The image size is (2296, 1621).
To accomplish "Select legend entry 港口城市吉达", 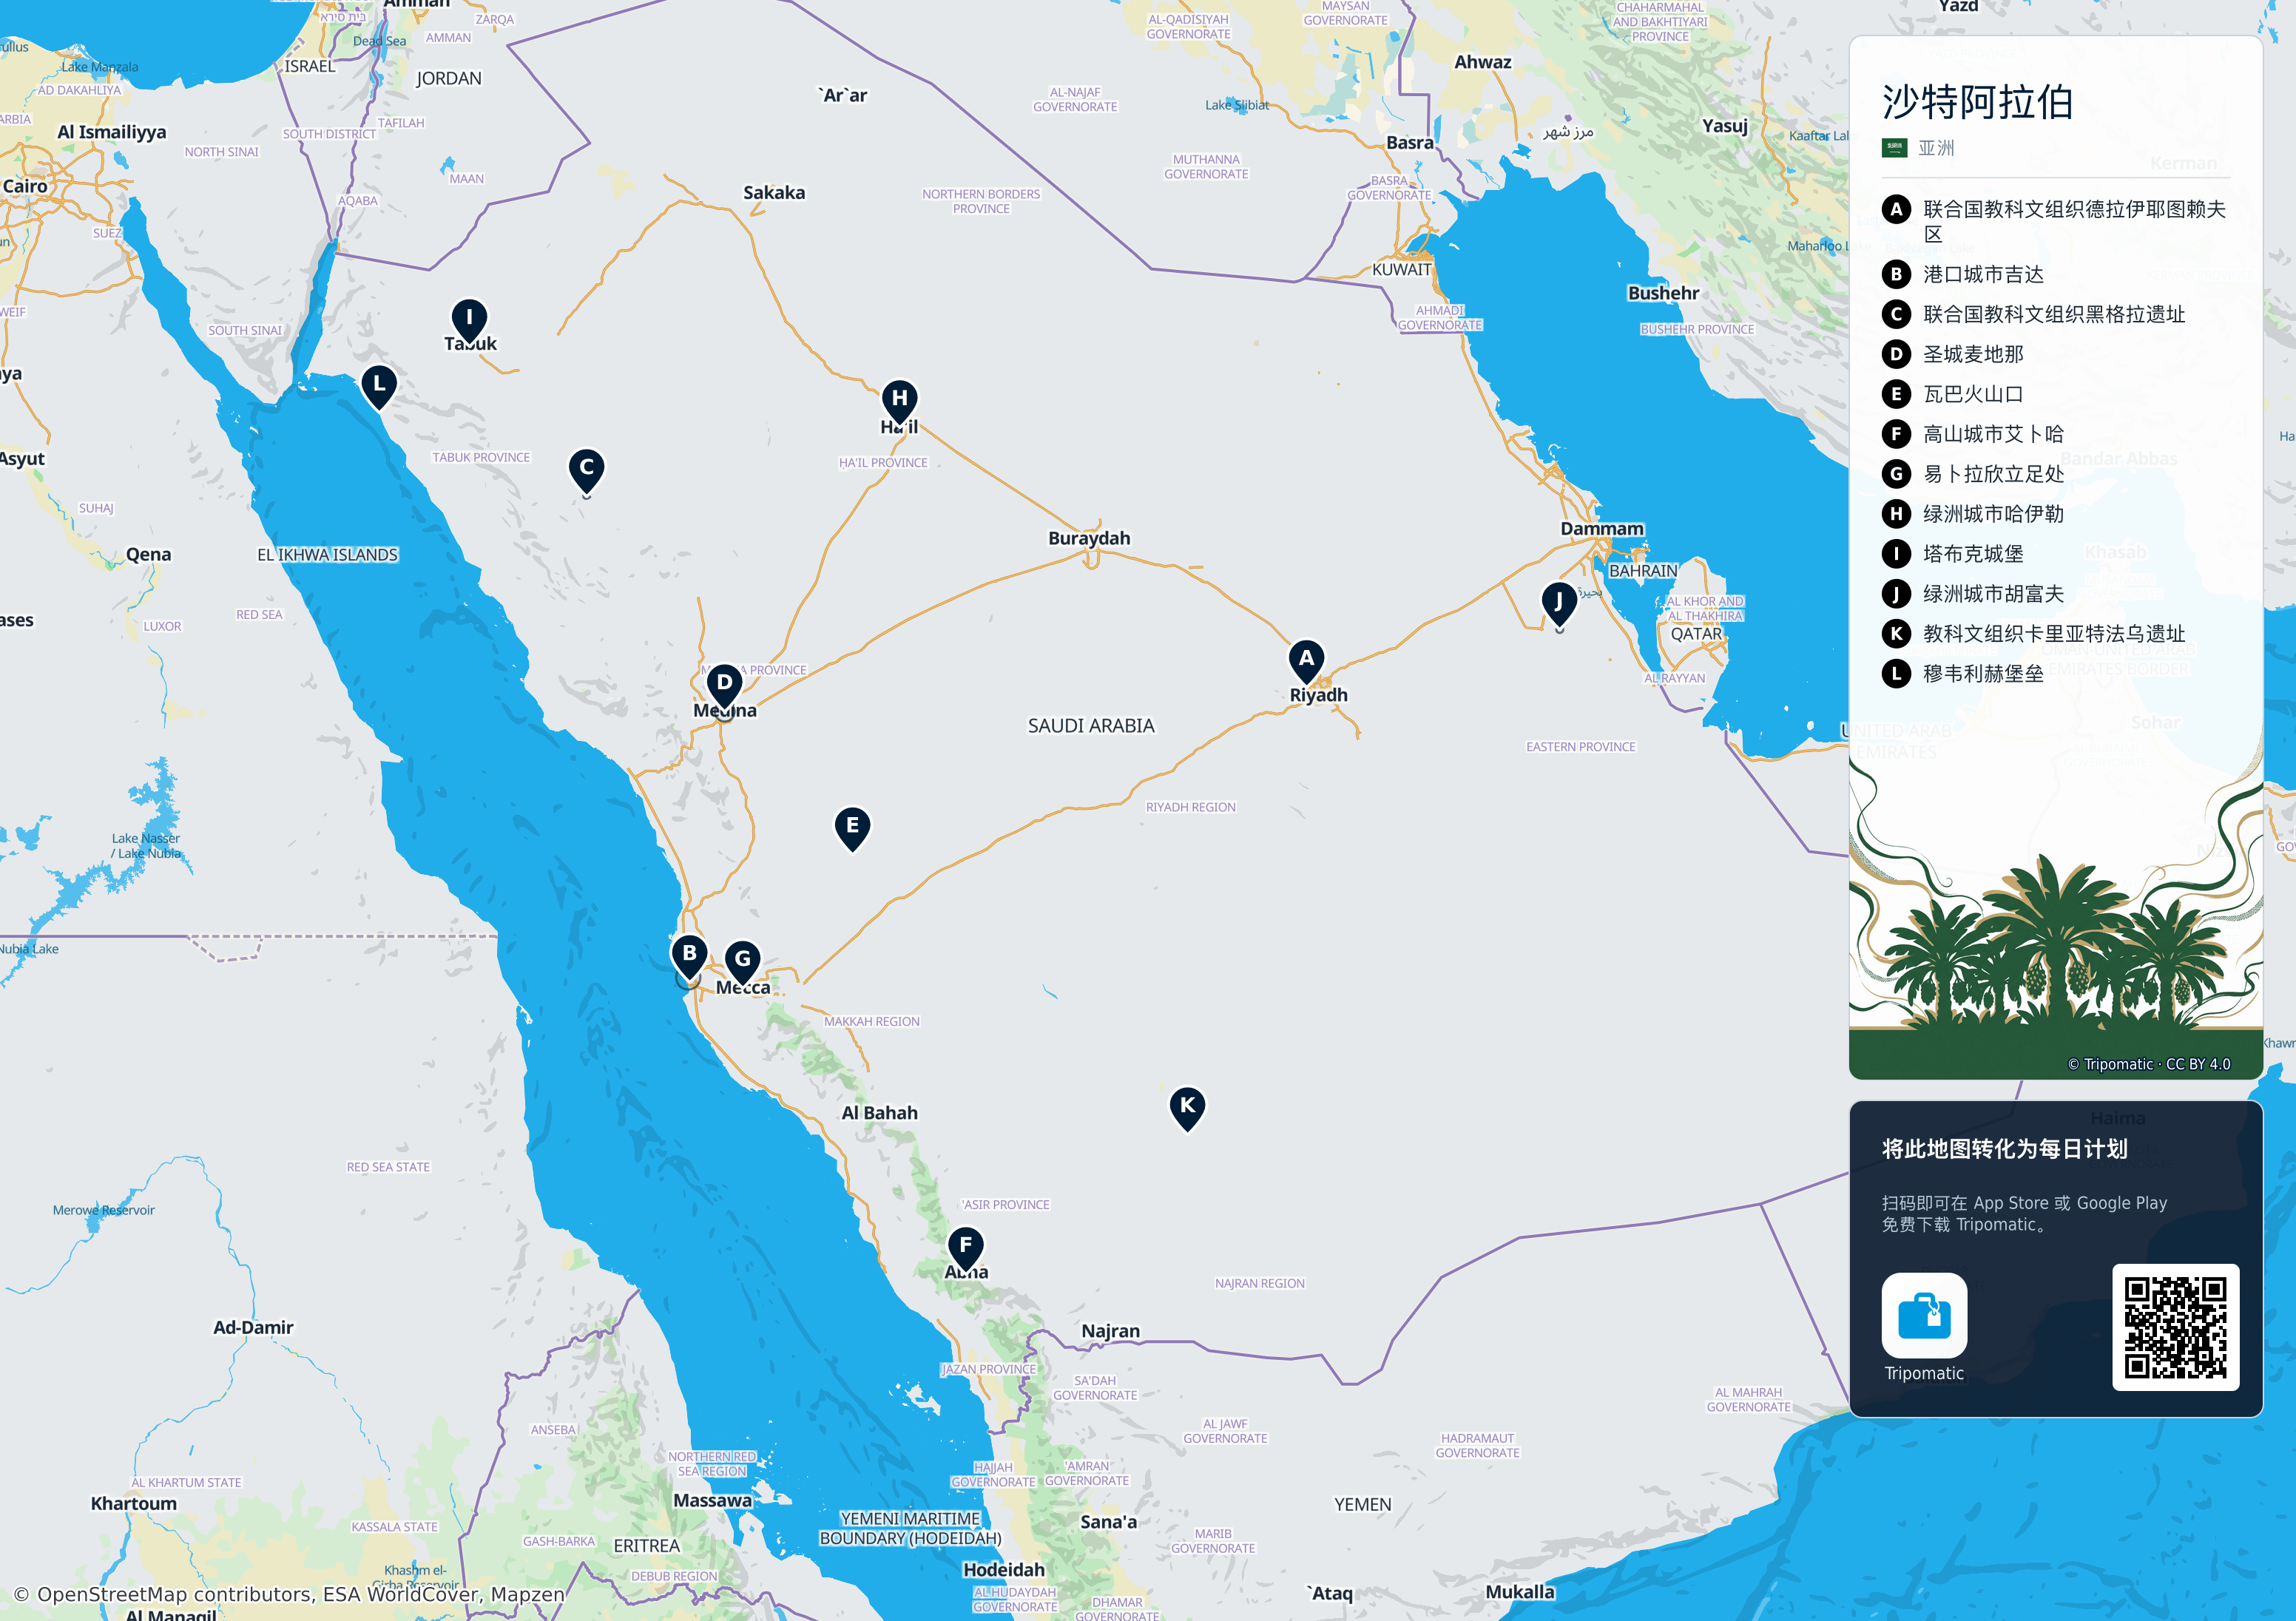I will click(1963, 274).
